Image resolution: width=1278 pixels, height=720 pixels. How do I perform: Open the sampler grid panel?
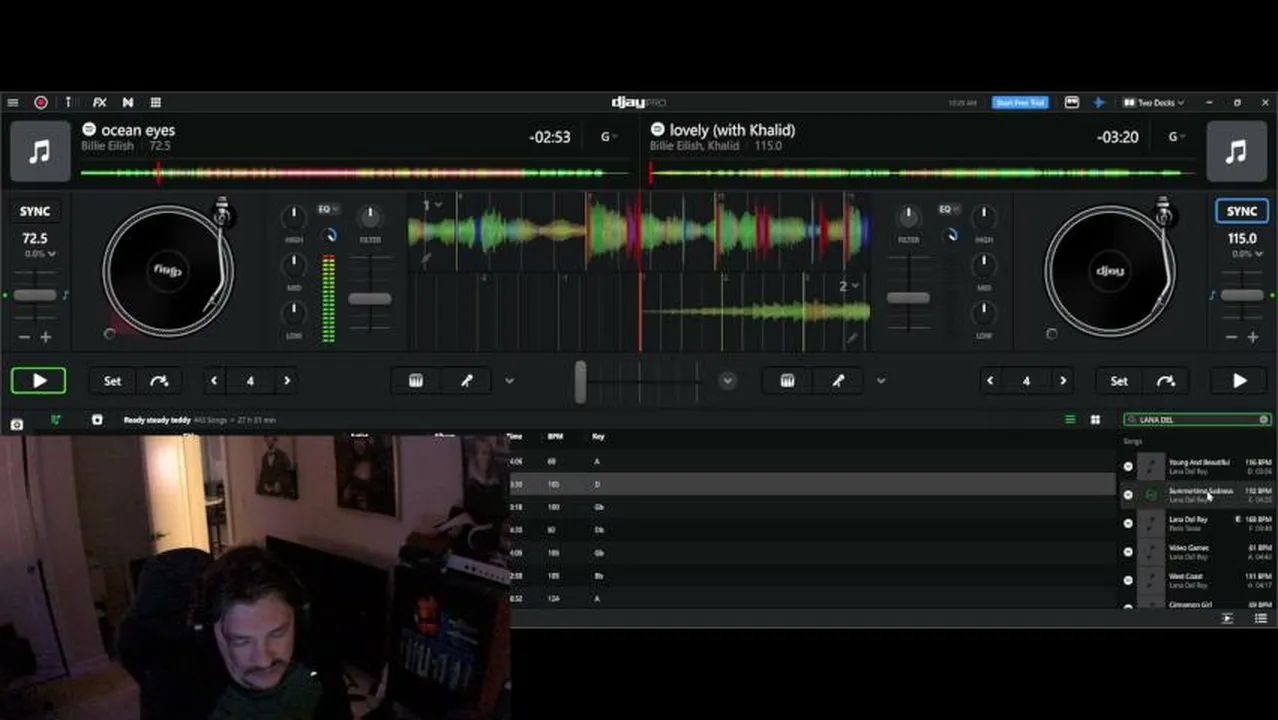(x=156, y=102)
